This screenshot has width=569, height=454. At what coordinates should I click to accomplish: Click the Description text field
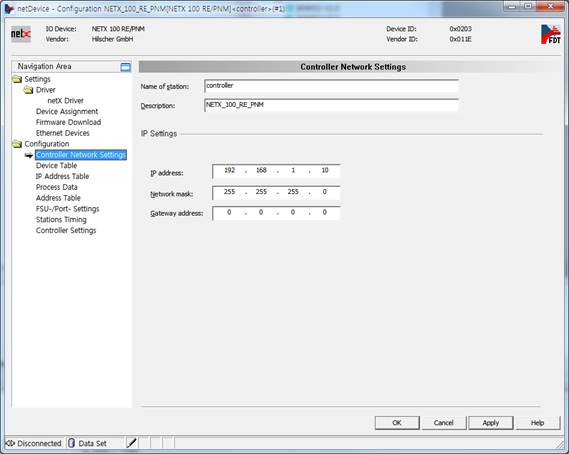click(331, 105)
